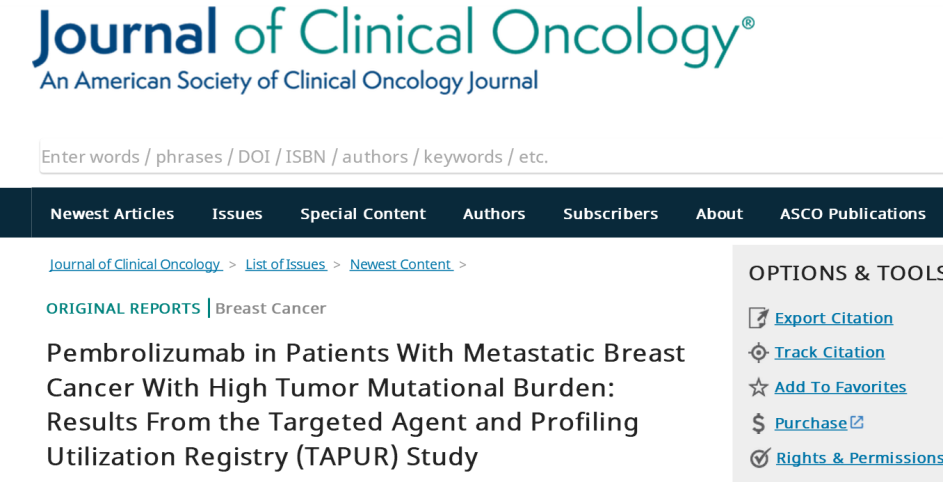This screenshot has width=943, height=482.
Task: Go to Journal of Clinical Oncology breadcrumb
Action: coord(135,264)
